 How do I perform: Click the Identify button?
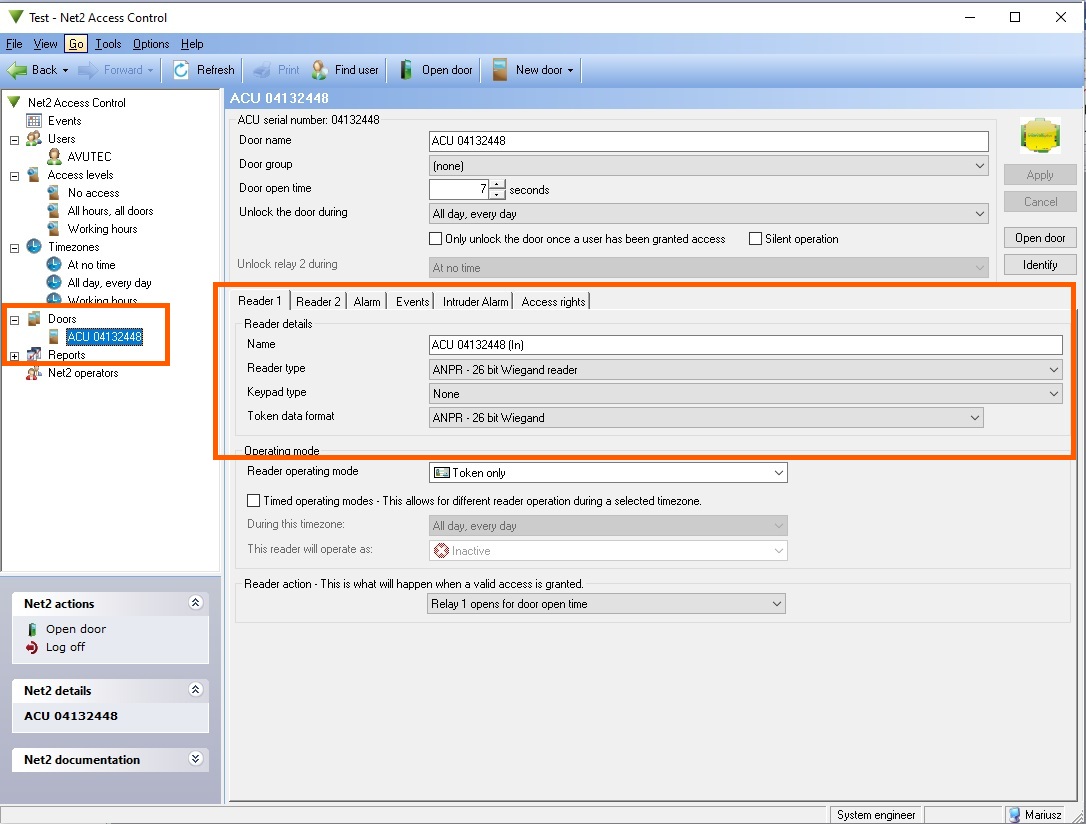click(x=1040, y=265)
